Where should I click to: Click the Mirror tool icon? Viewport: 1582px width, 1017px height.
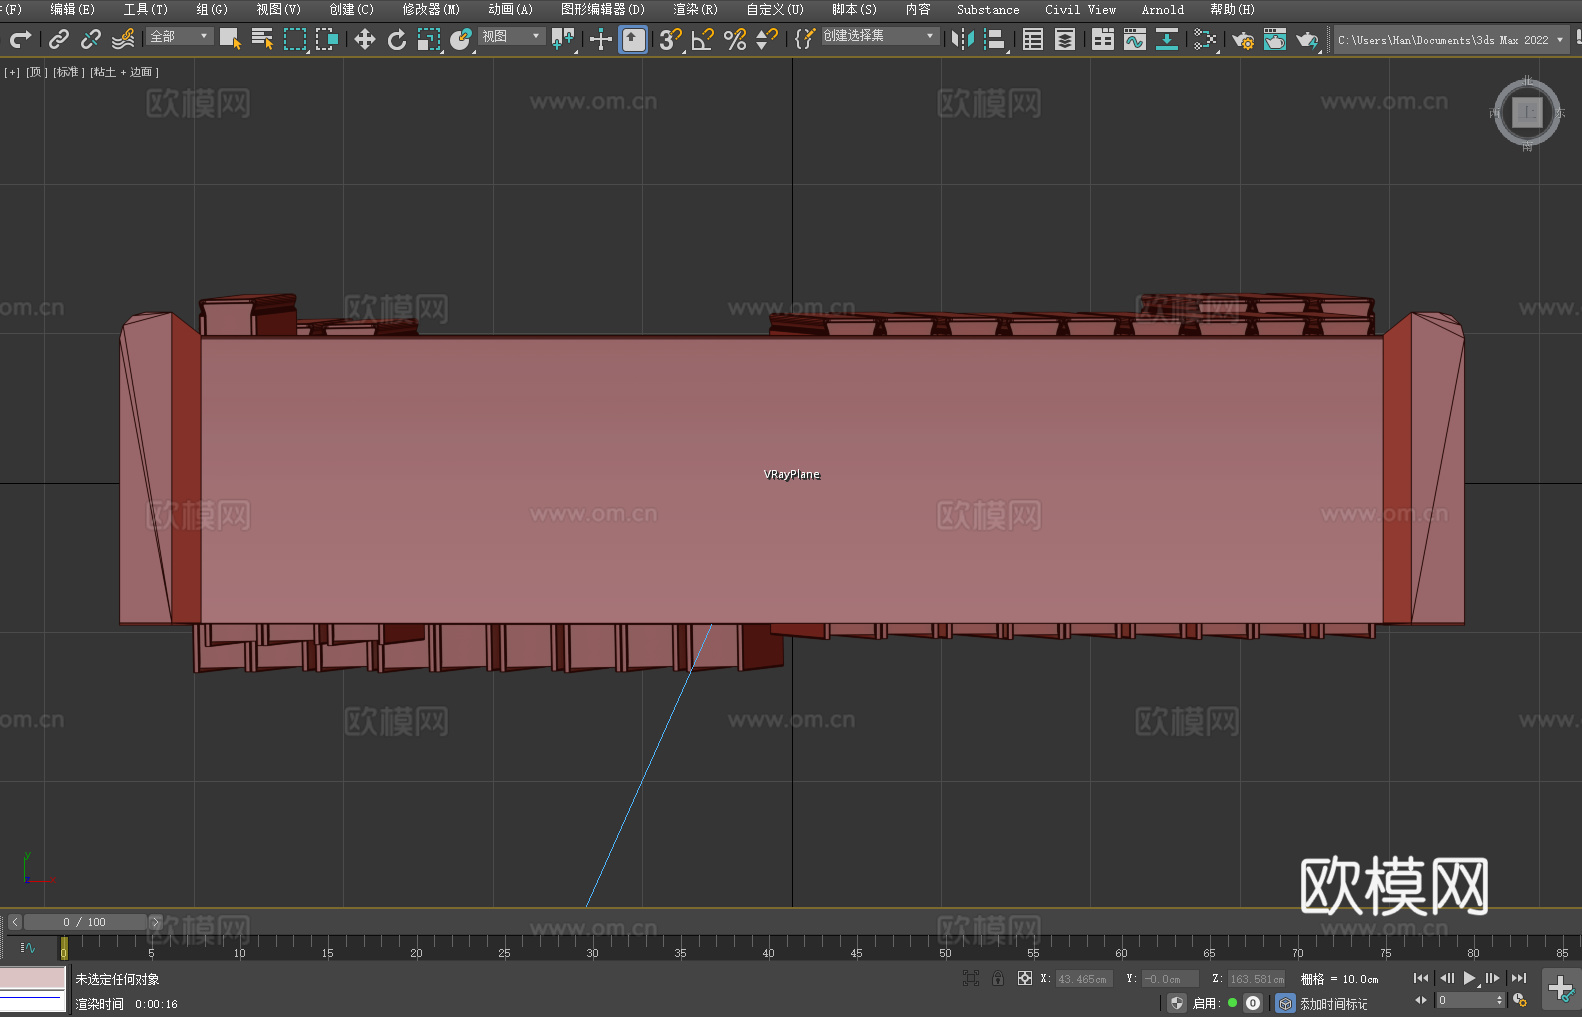[963, 39]
